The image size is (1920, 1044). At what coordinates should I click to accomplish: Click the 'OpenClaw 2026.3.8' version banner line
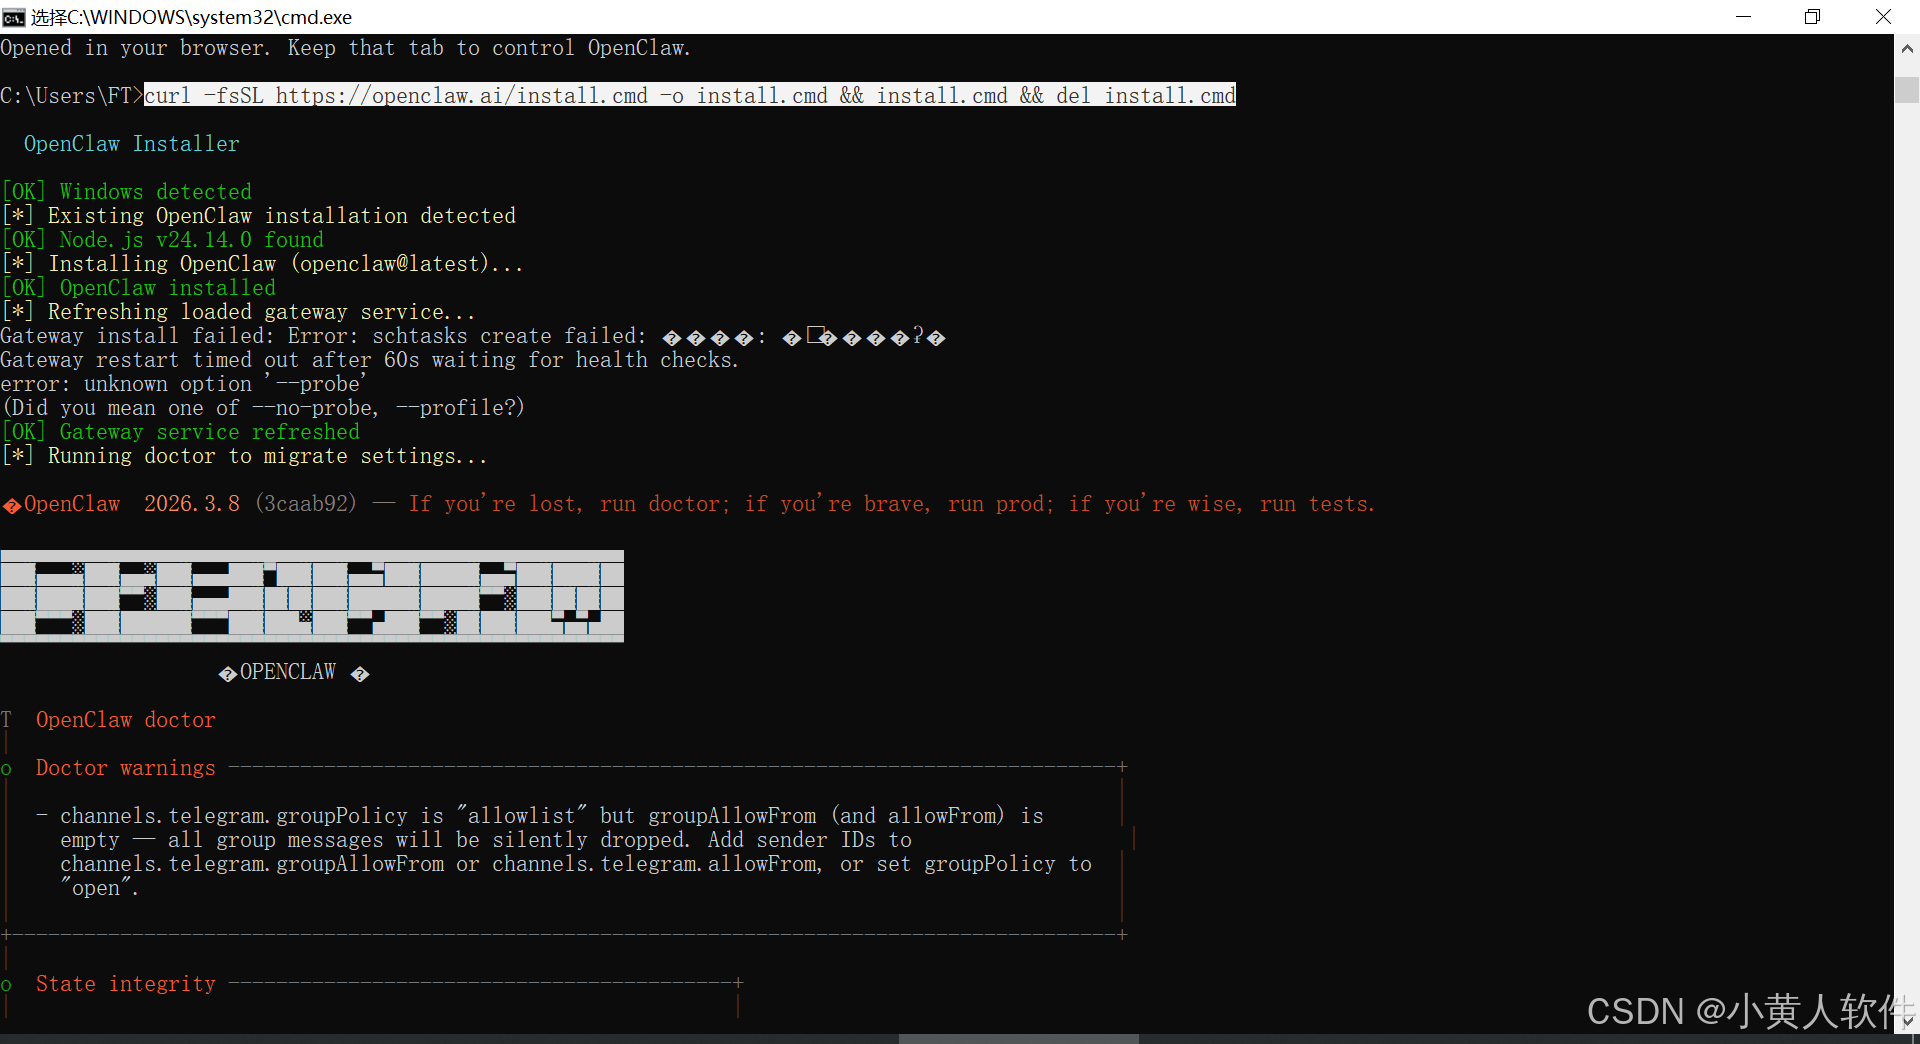point(688,504)
